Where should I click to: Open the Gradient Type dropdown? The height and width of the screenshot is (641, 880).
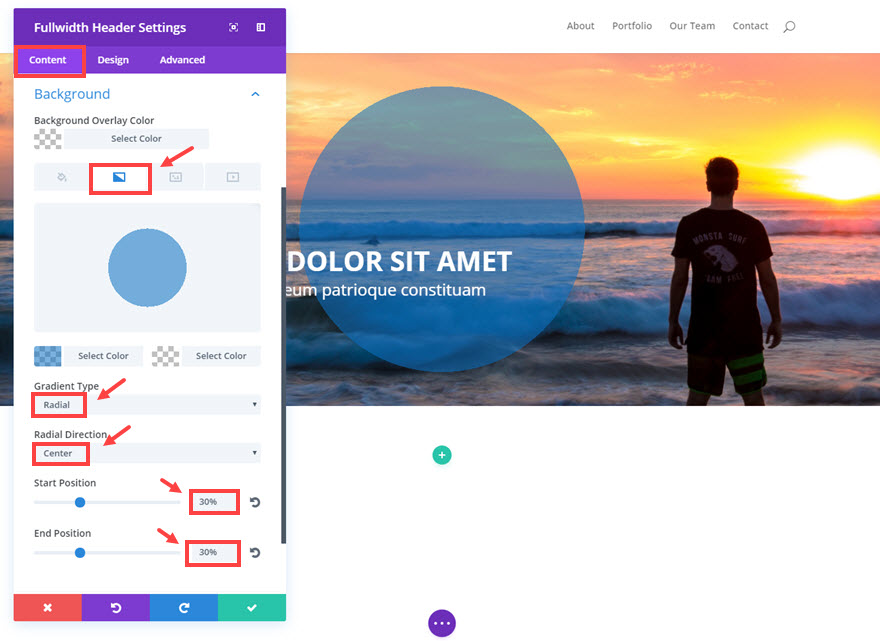[x=147, y=405]
